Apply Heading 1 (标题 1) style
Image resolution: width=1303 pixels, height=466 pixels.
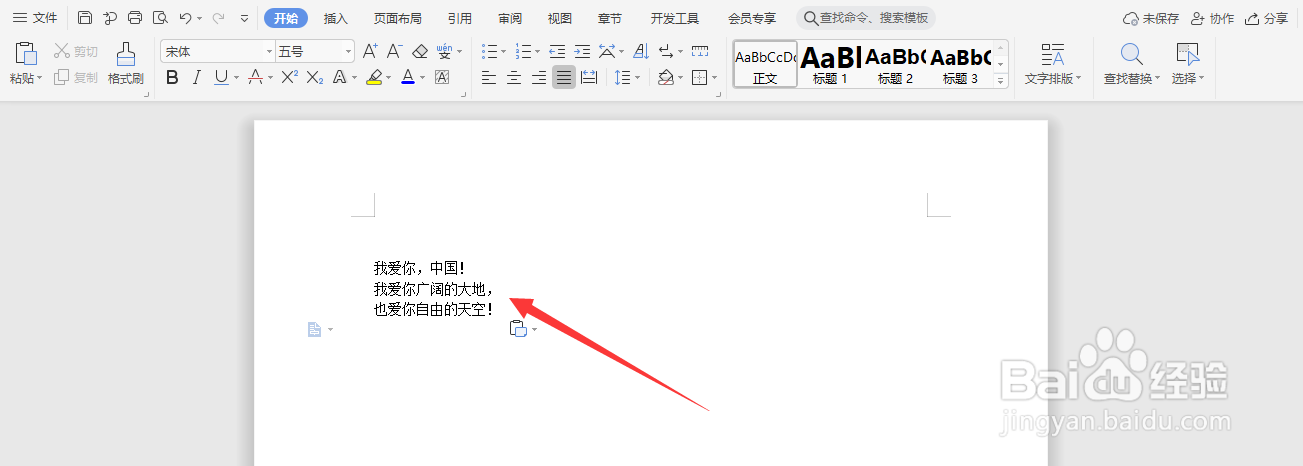click(x=831, y=64)
